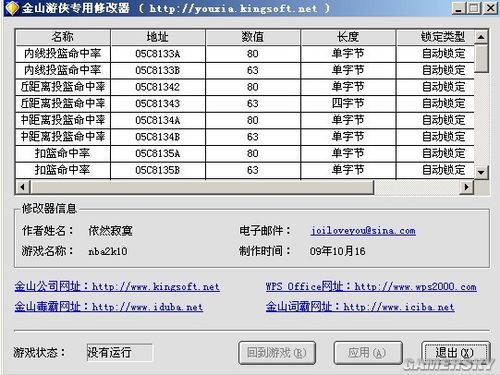Screen dimensions: 500x375
Task: Select address cell 05C8135B
Action: coord(158,170)
